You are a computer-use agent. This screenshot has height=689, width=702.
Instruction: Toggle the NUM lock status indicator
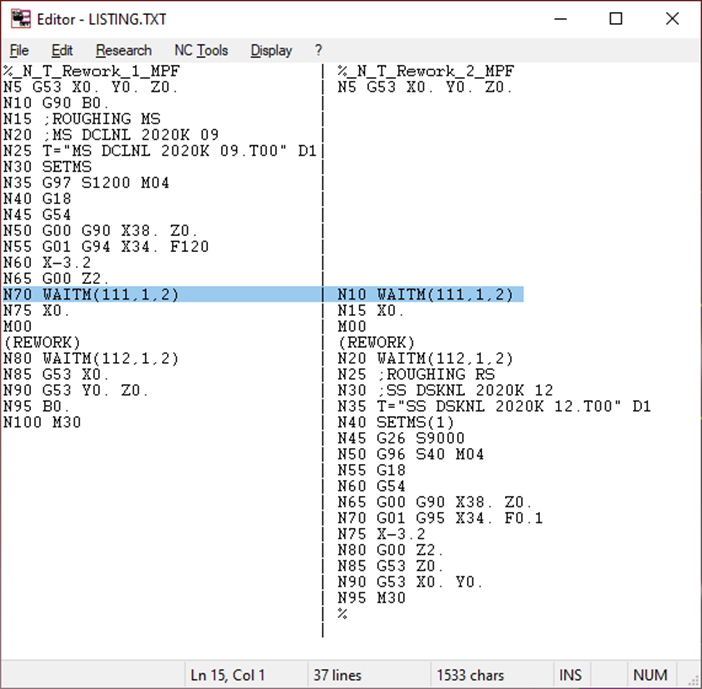(650, 675)
